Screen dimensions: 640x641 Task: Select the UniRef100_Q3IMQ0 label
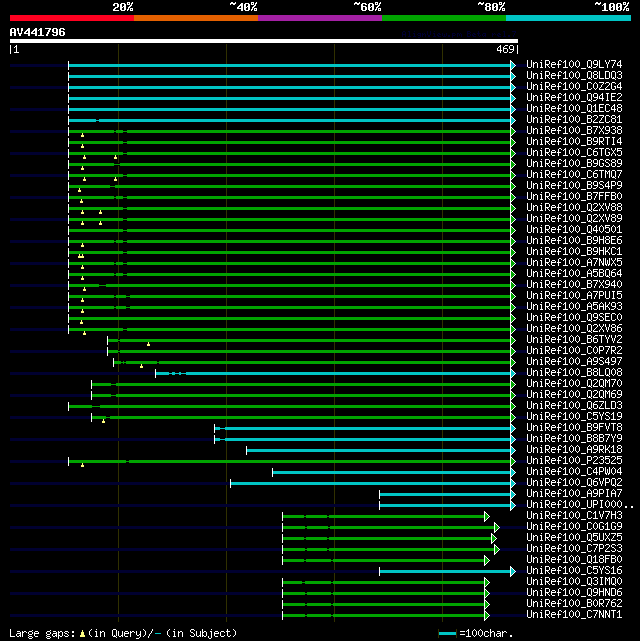click(574, 582)
